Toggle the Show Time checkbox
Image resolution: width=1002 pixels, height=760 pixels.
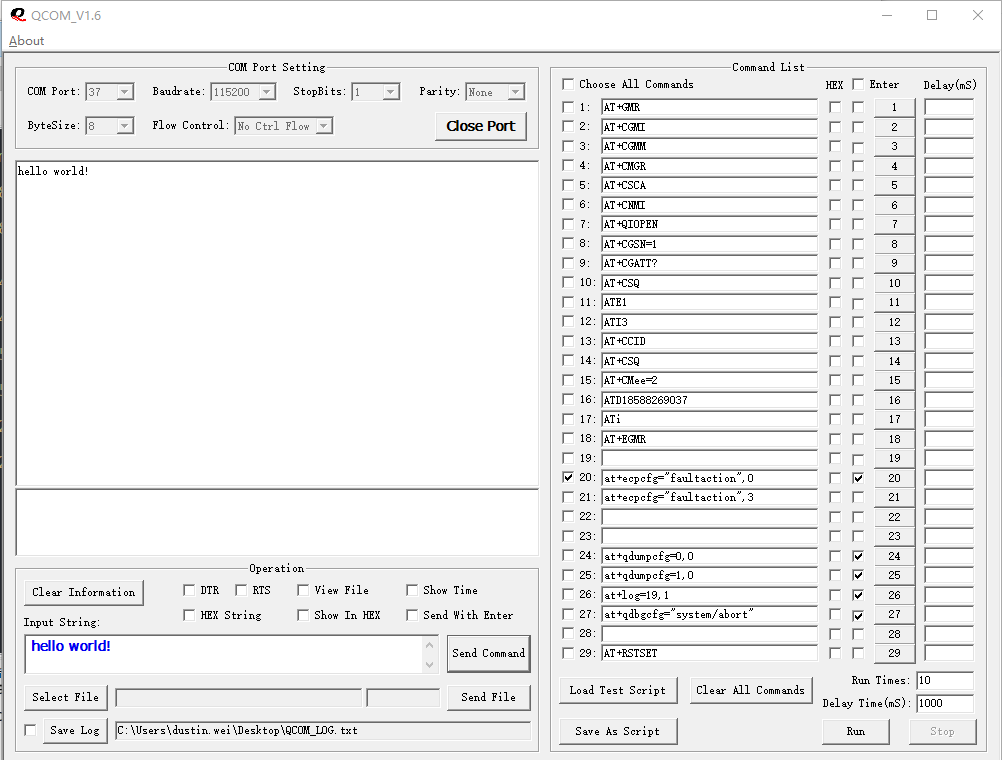pos(412,590)
